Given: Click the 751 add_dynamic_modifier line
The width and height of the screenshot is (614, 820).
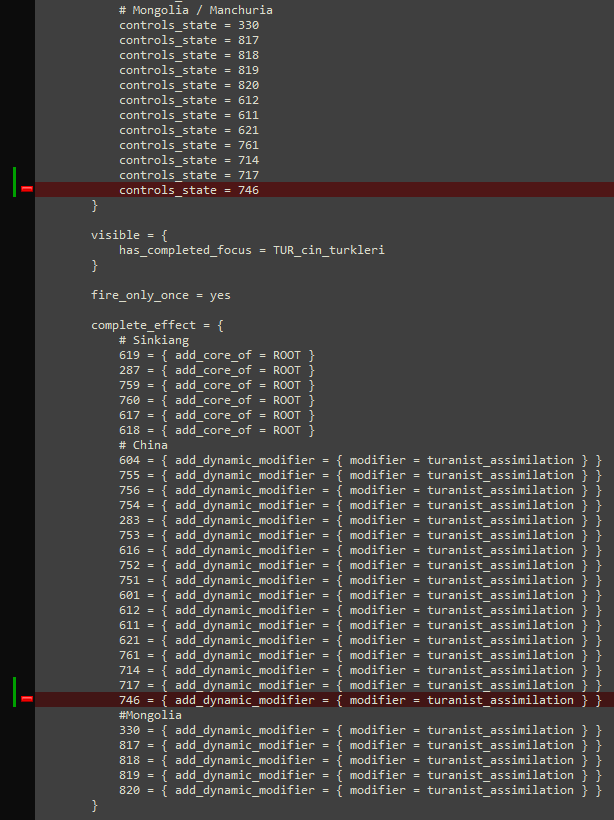Looking at the screenshot, I should pyautogui.click(x=360, y=580).
